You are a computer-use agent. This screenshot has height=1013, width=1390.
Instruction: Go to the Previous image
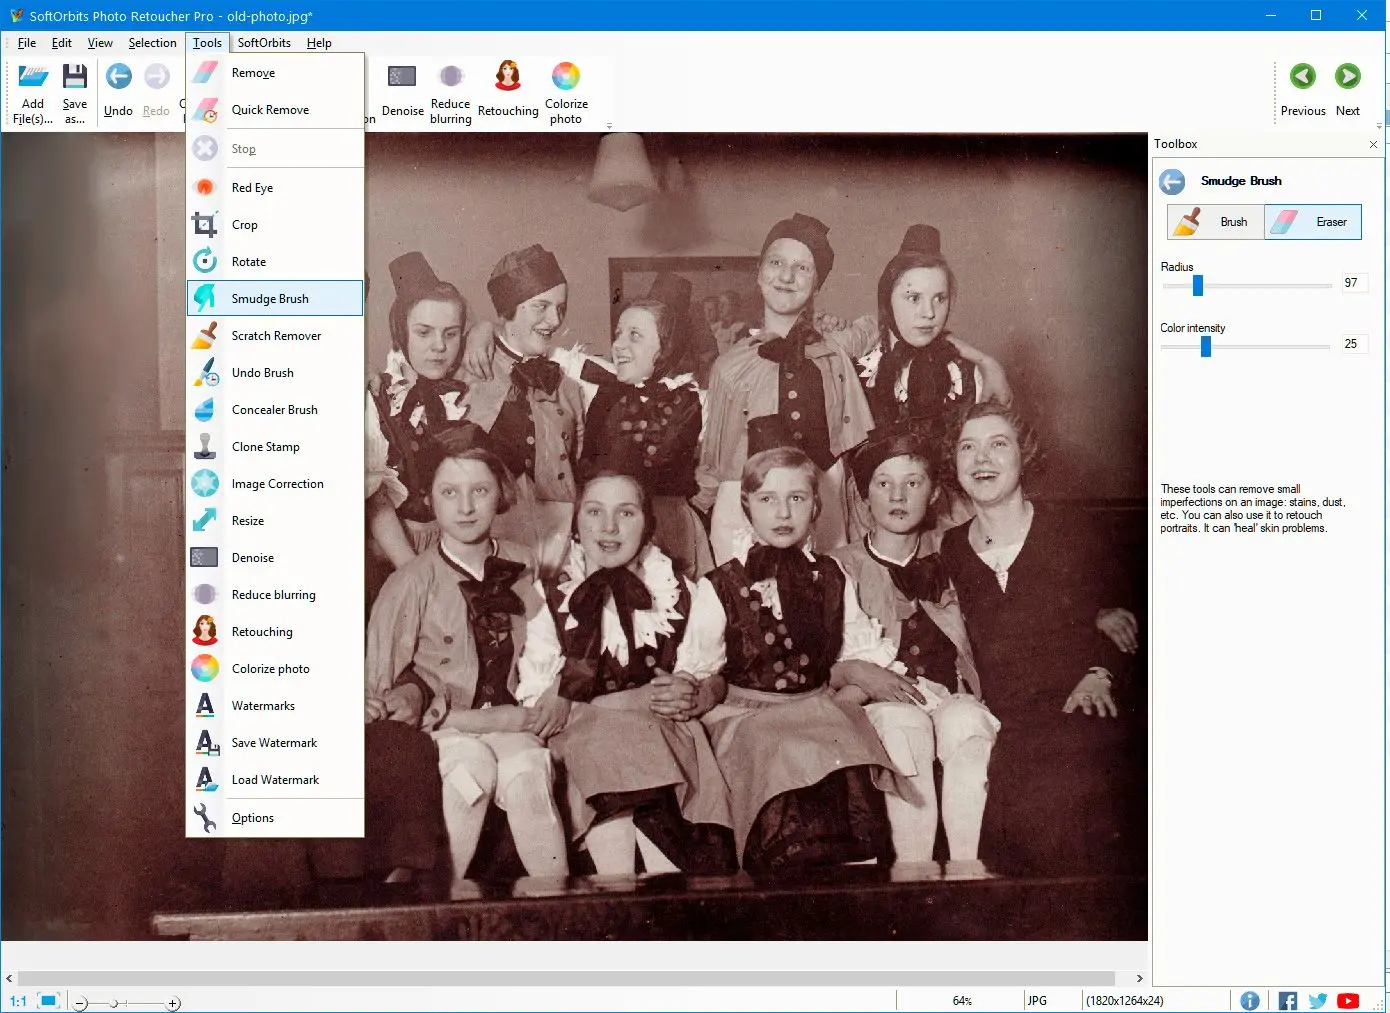coord(1302,78)
